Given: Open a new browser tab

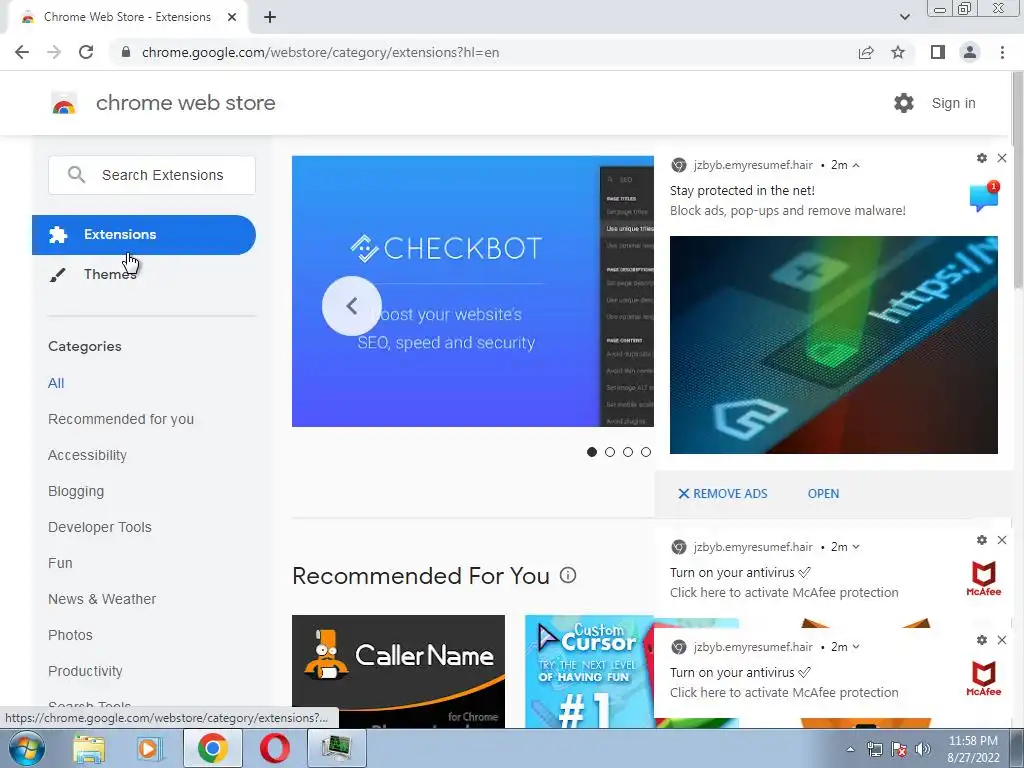Looking at the screenshot, I should [270, 17].
